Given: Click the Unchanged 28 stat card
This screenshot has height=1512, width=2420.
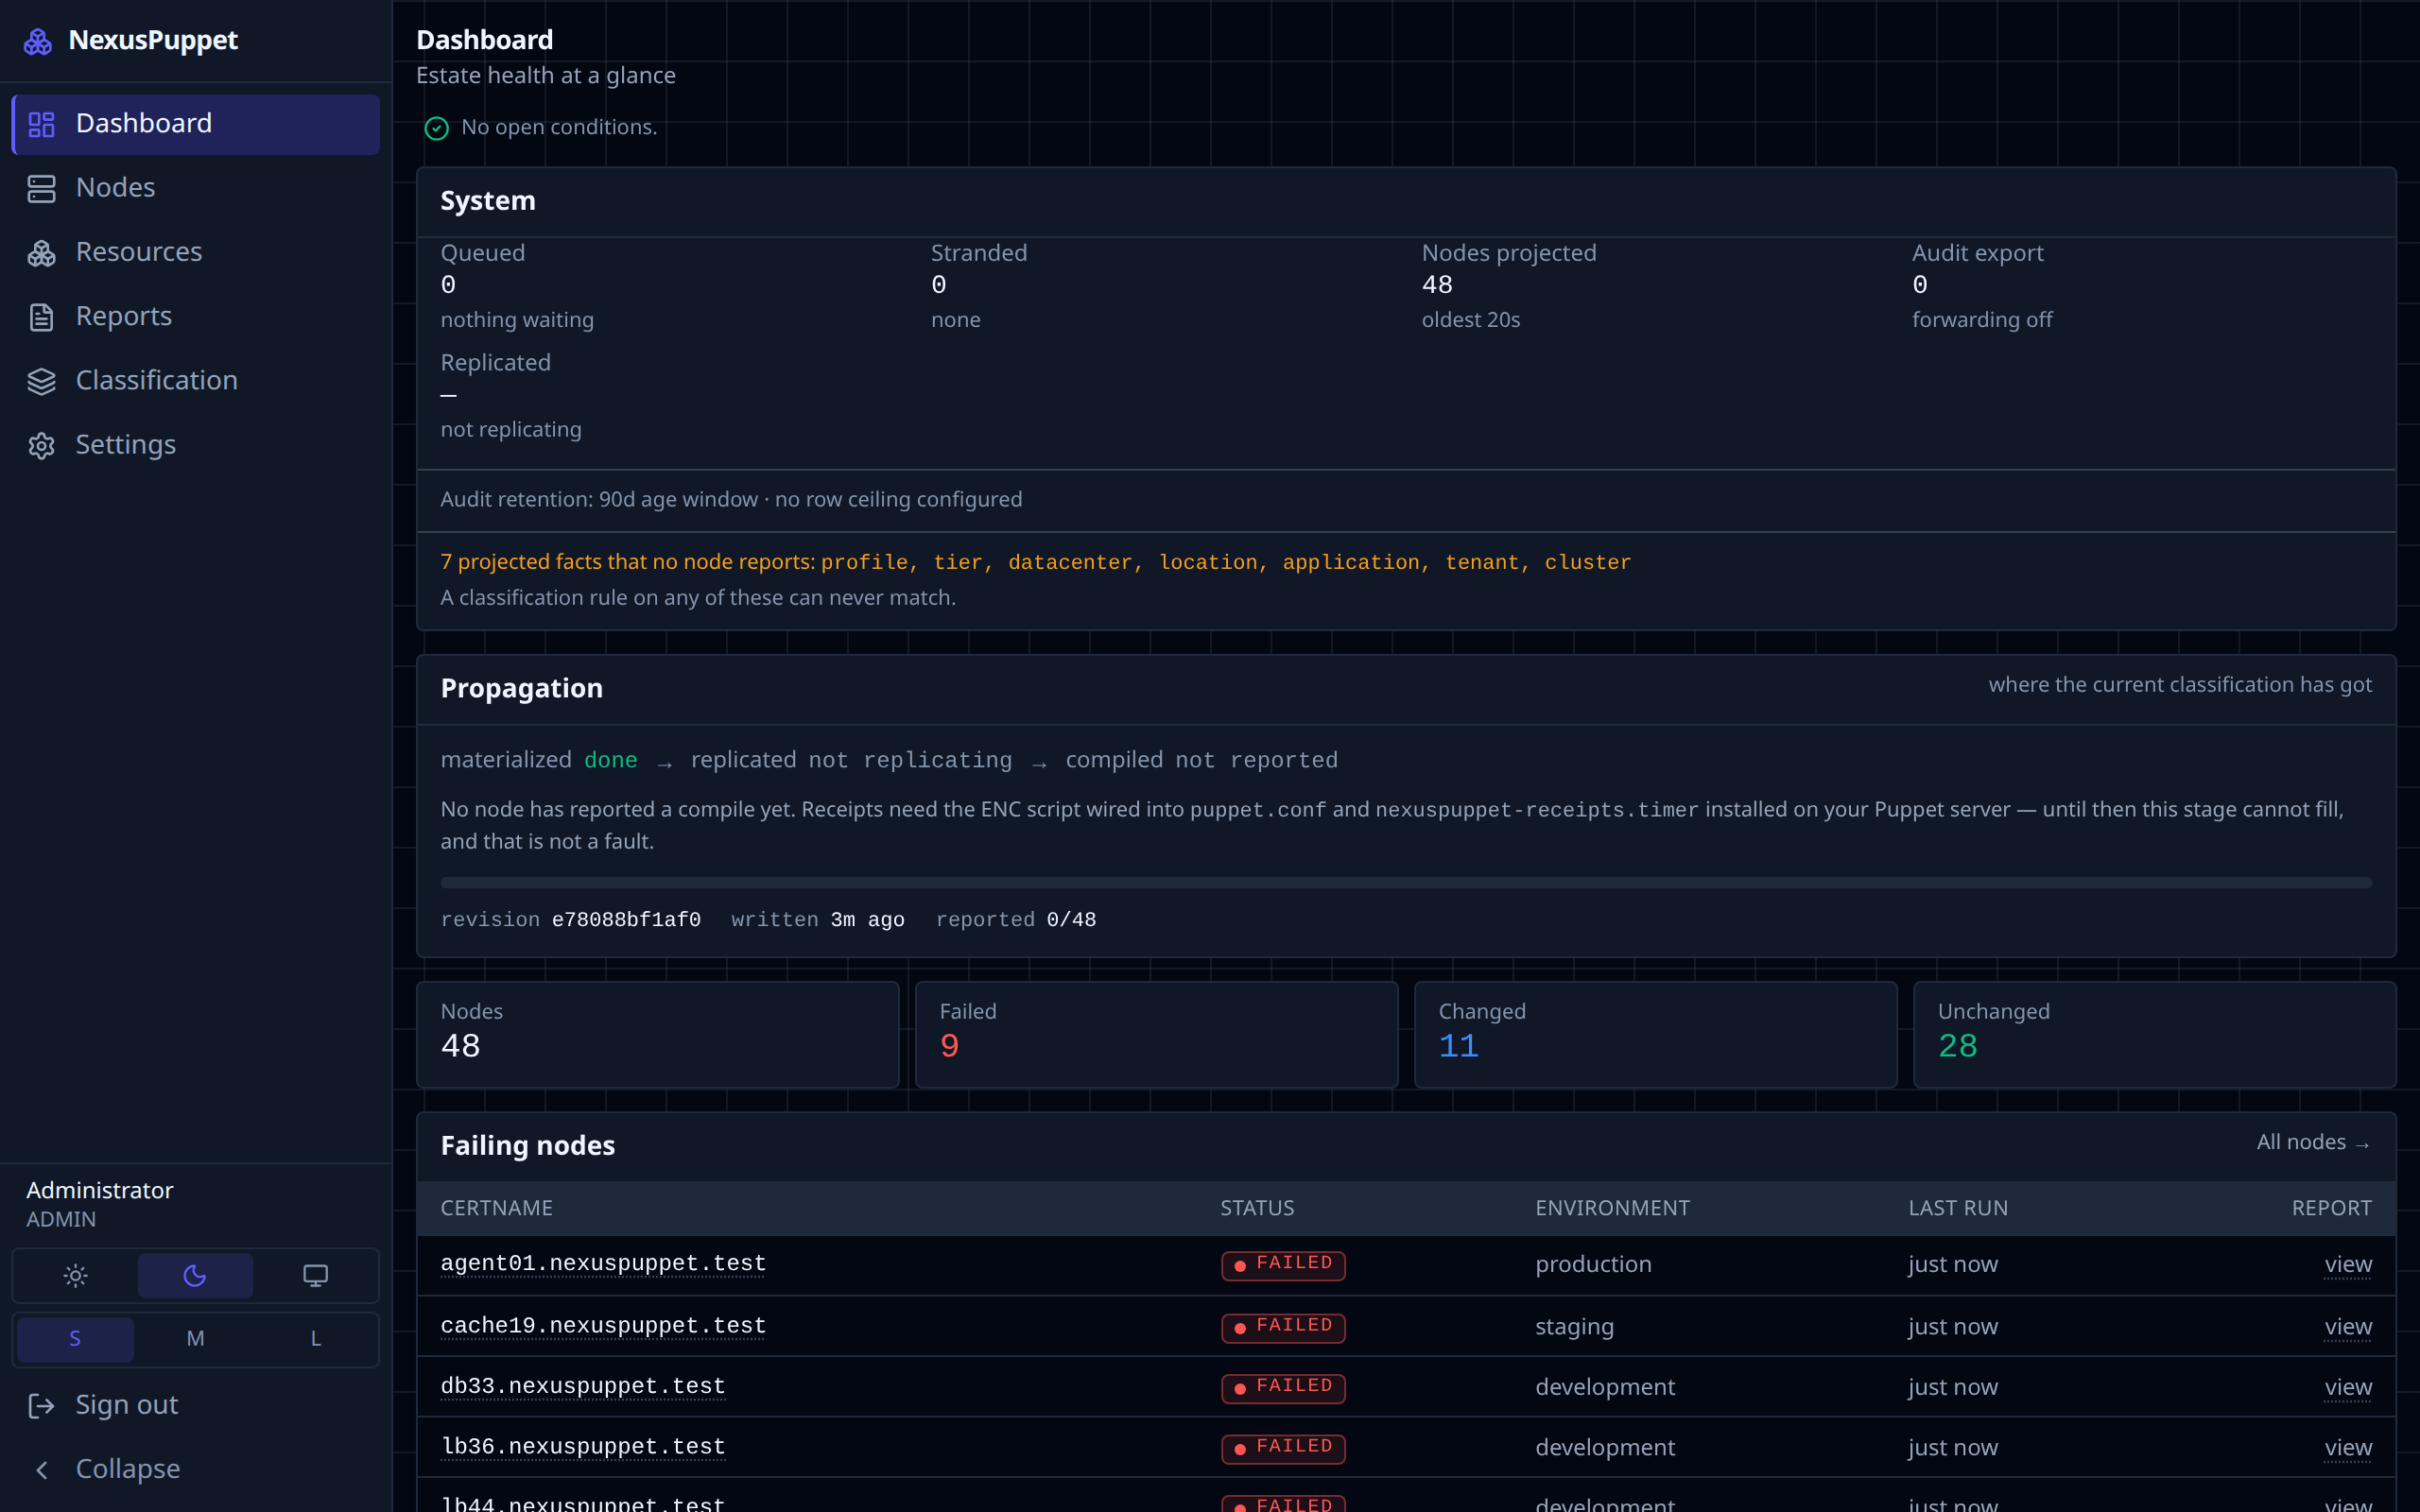Looking at the screenshot, I should coord(2154,1035).
